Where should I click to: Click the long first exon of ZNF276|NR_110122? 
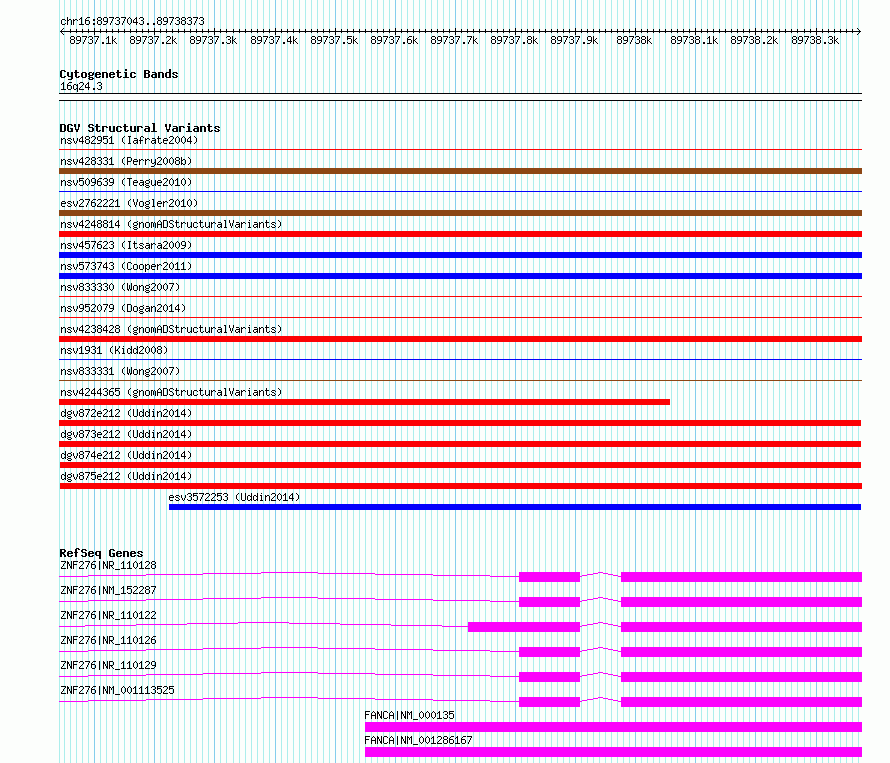point(524,627)
